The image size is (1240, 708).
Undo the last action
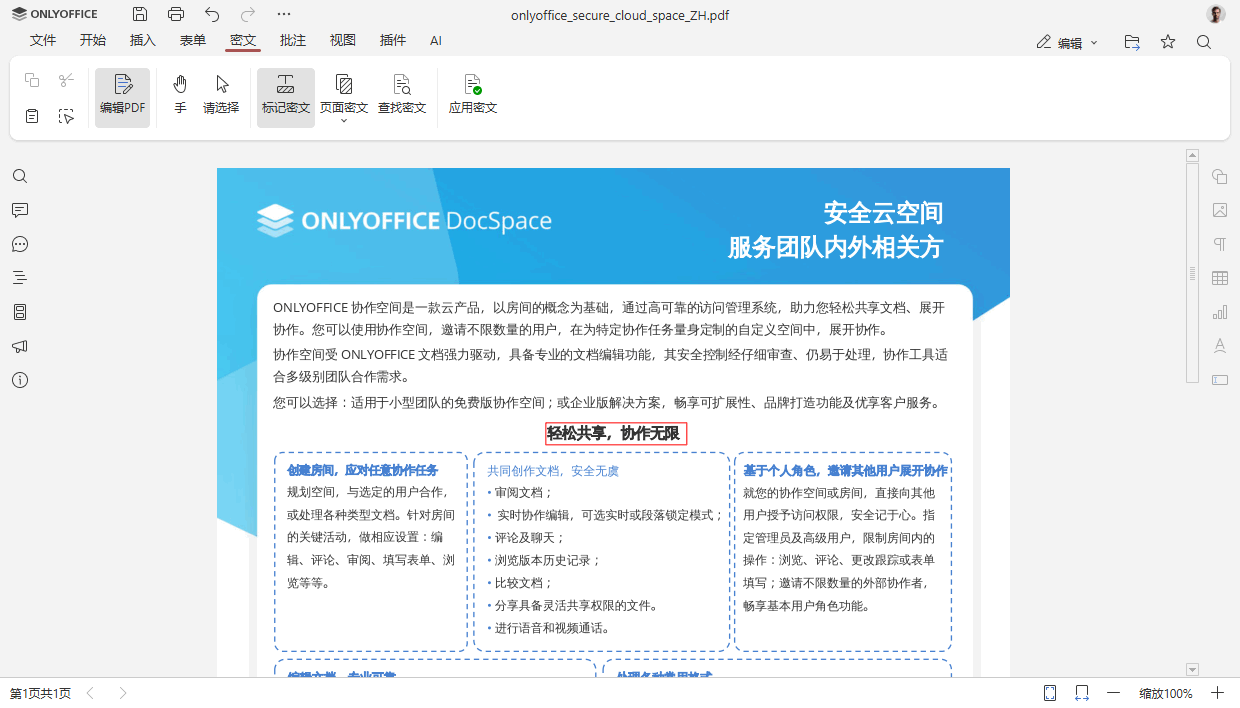(212, 14)
